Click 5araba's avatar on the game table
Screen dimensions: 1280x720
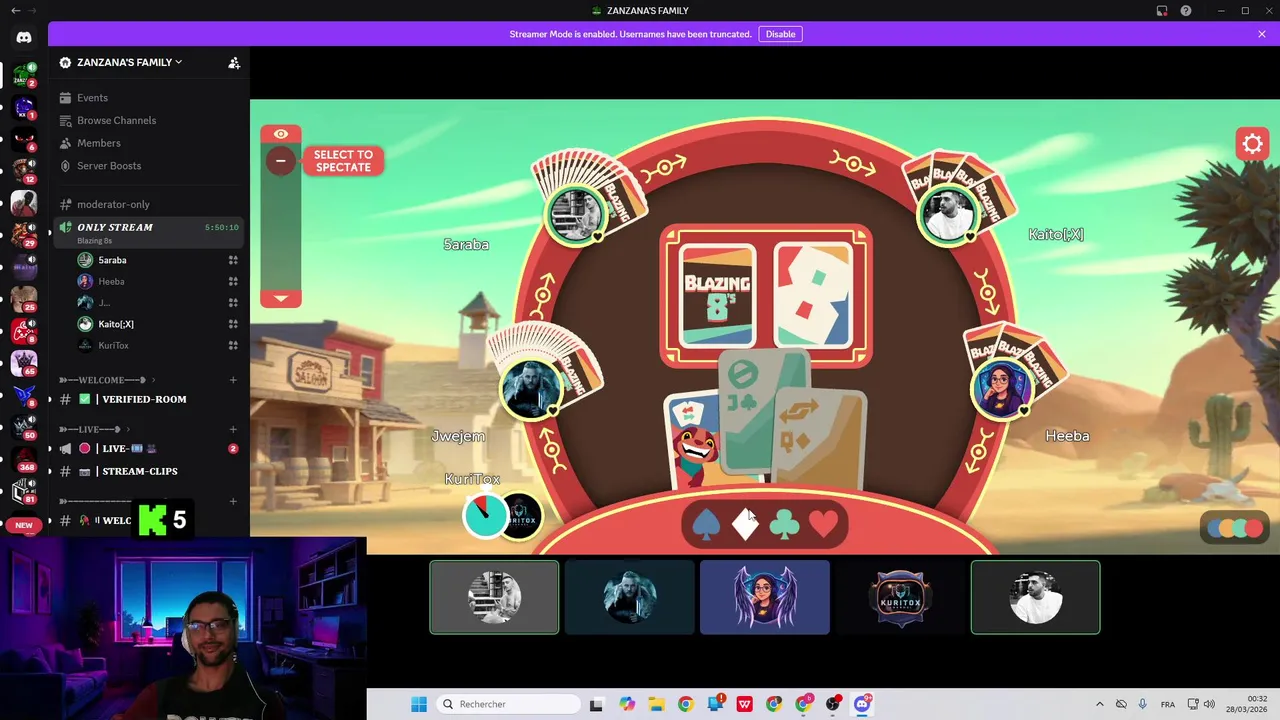(x=575, y=213)
